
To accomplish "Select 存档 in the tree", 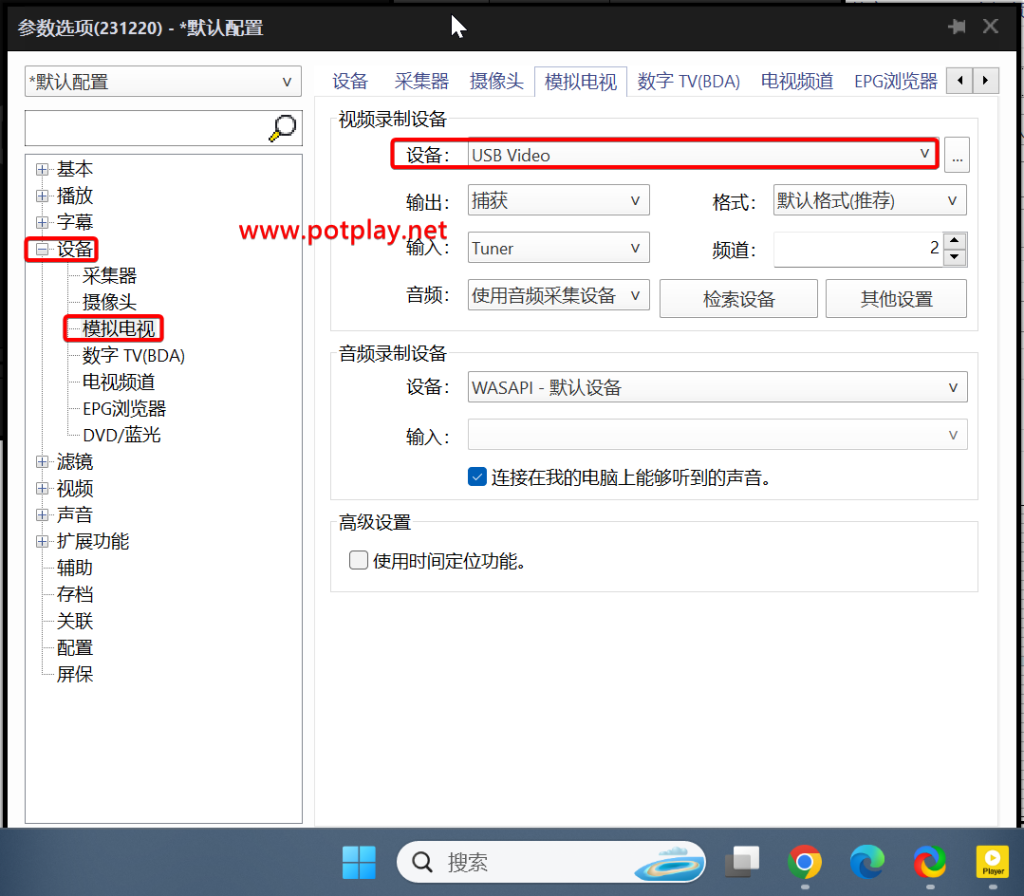I will (x=74, y=595).
